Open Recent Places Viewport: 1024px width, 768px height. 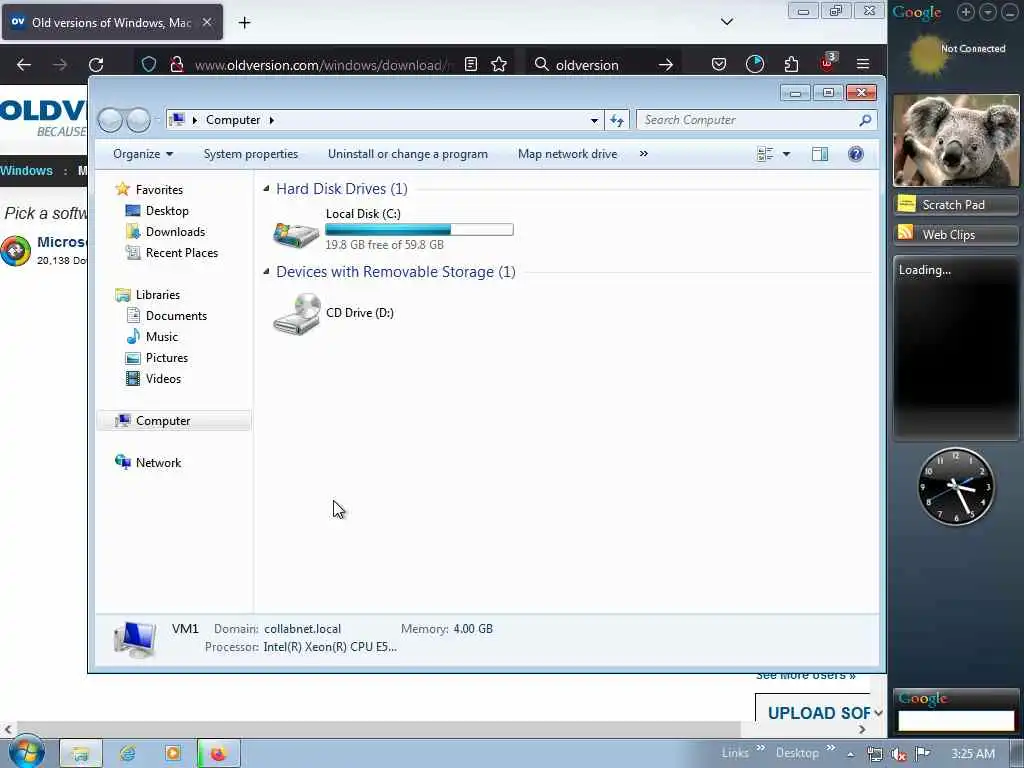click(182, 253)
